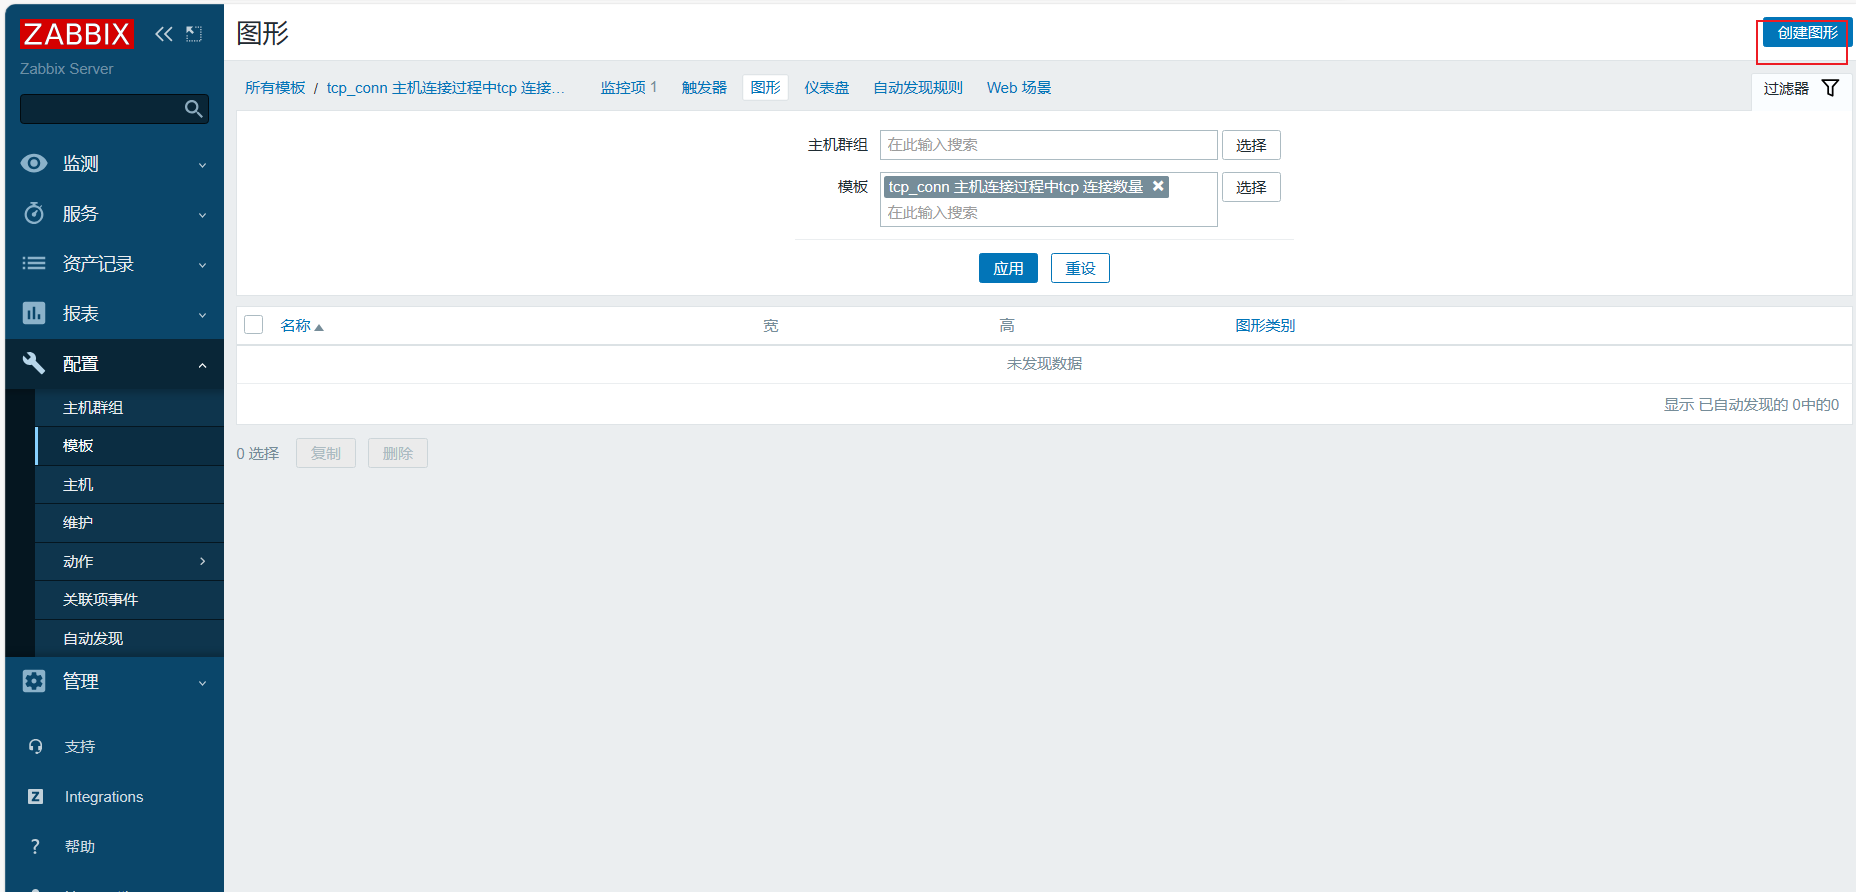
Task: Collapse the sidebar with the double-arrow icon
Action: click(164, 34)
